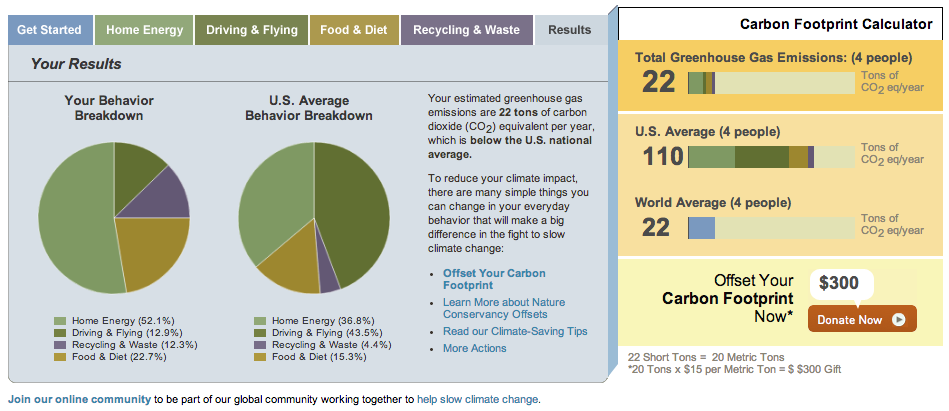Click the Total Greenhouse Gas Emissions bar
Screen dimensions: 949x411
click(x=771, y=82)
